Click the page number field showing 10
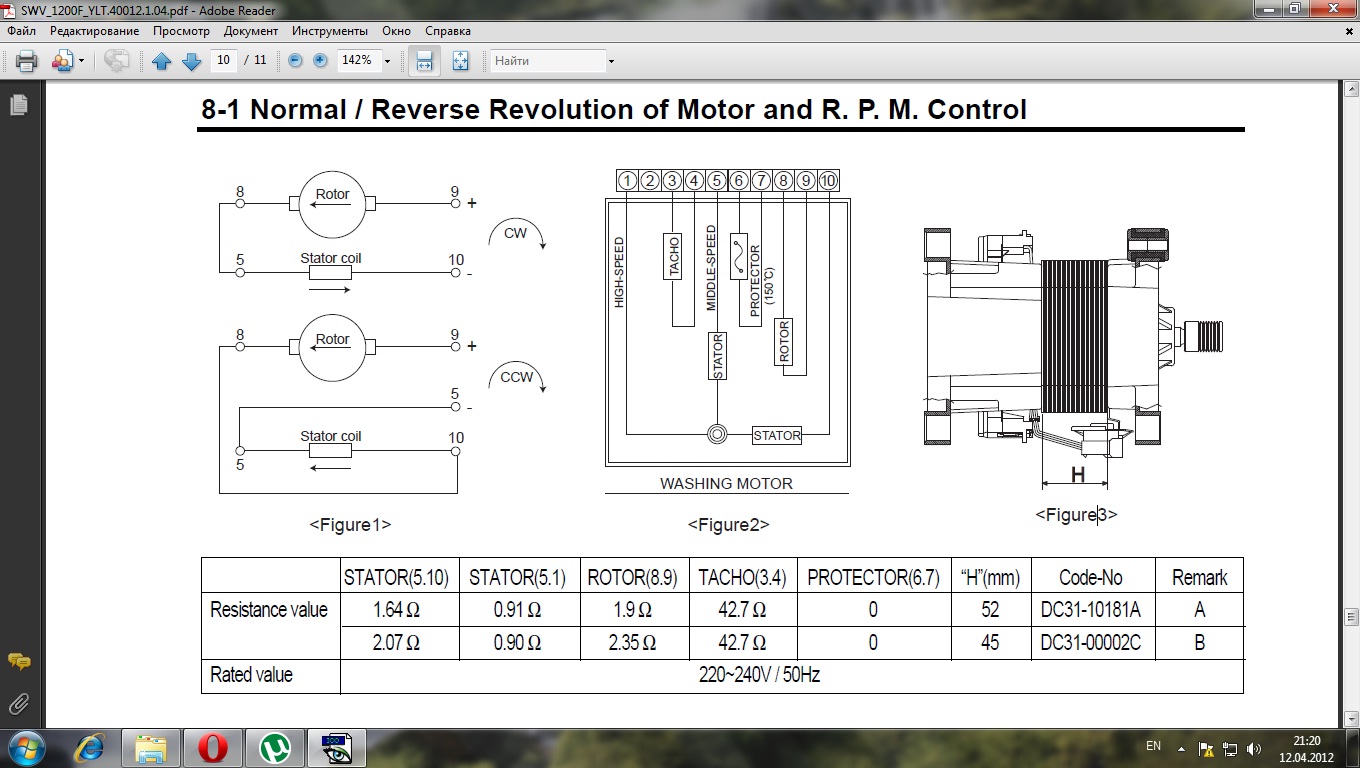This screenshot has width=1360, height=768. pos(224,61)
